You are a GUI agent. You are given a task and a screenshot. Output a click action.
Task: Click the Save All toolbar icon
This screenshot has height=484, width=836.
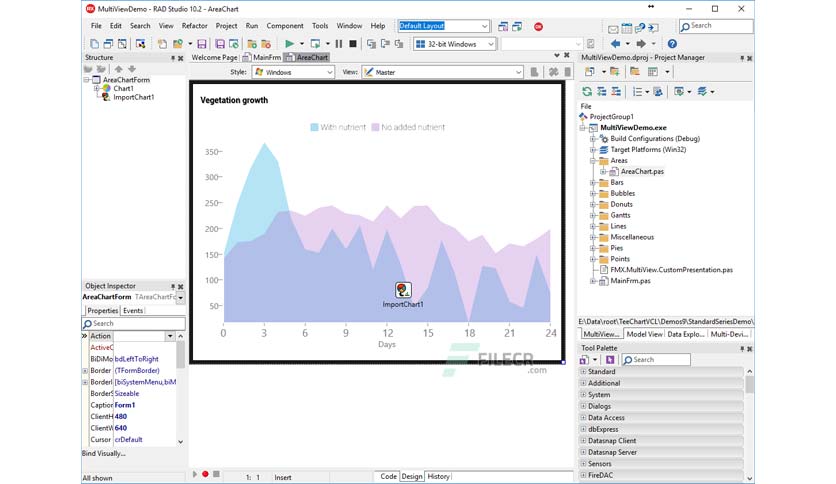220,44
